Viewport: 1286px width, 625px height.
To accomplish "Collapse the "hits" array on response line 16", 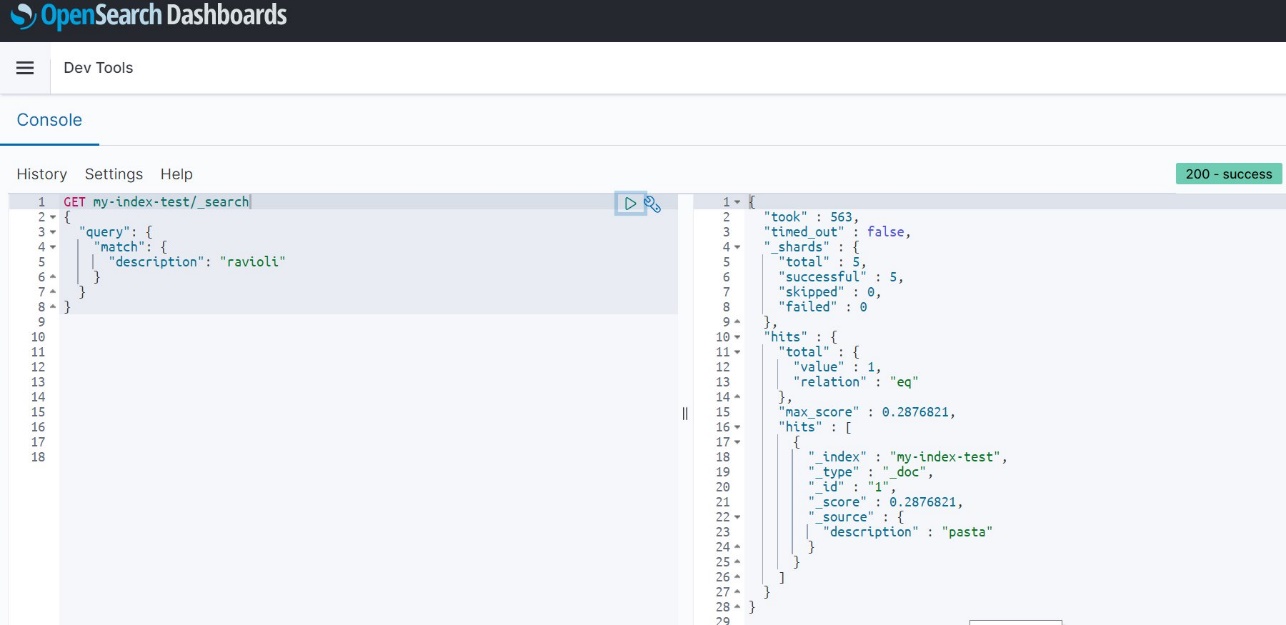I will pos(738,427).
